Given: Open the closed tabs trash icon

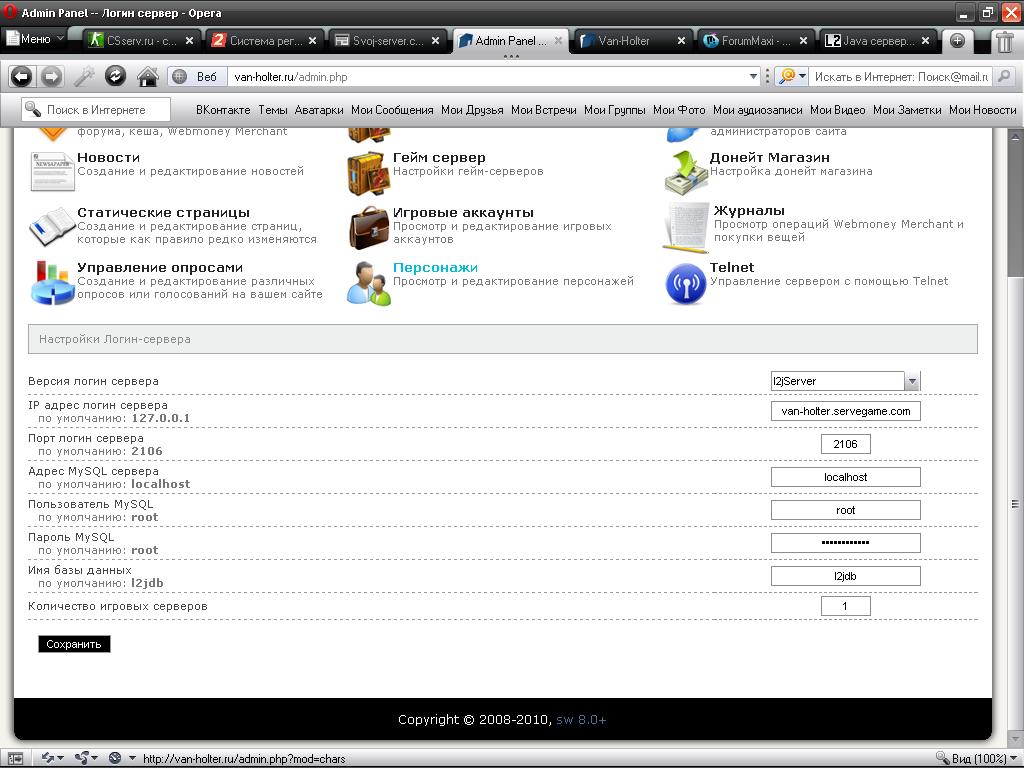Looking at the screenshot, I should pyautogui.click(x=1004, y=41).
